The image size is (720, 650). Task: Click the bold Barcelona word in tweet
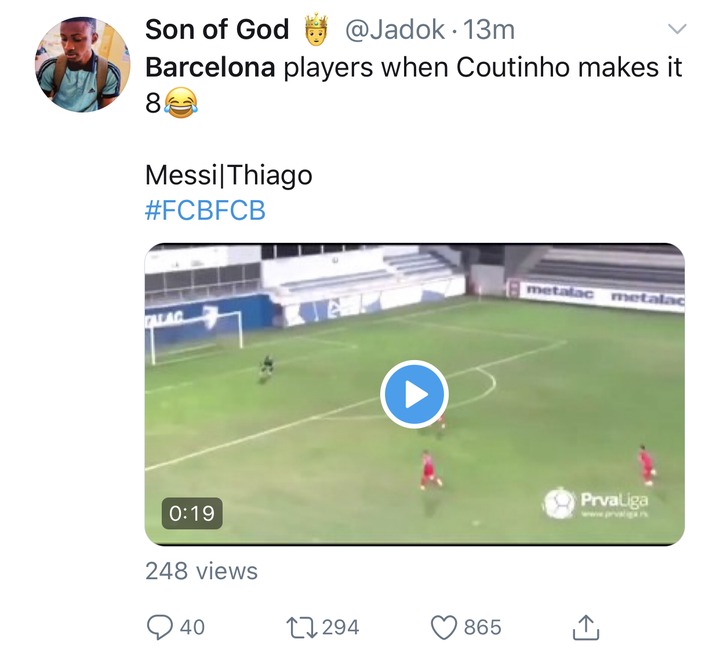(210, 67)
